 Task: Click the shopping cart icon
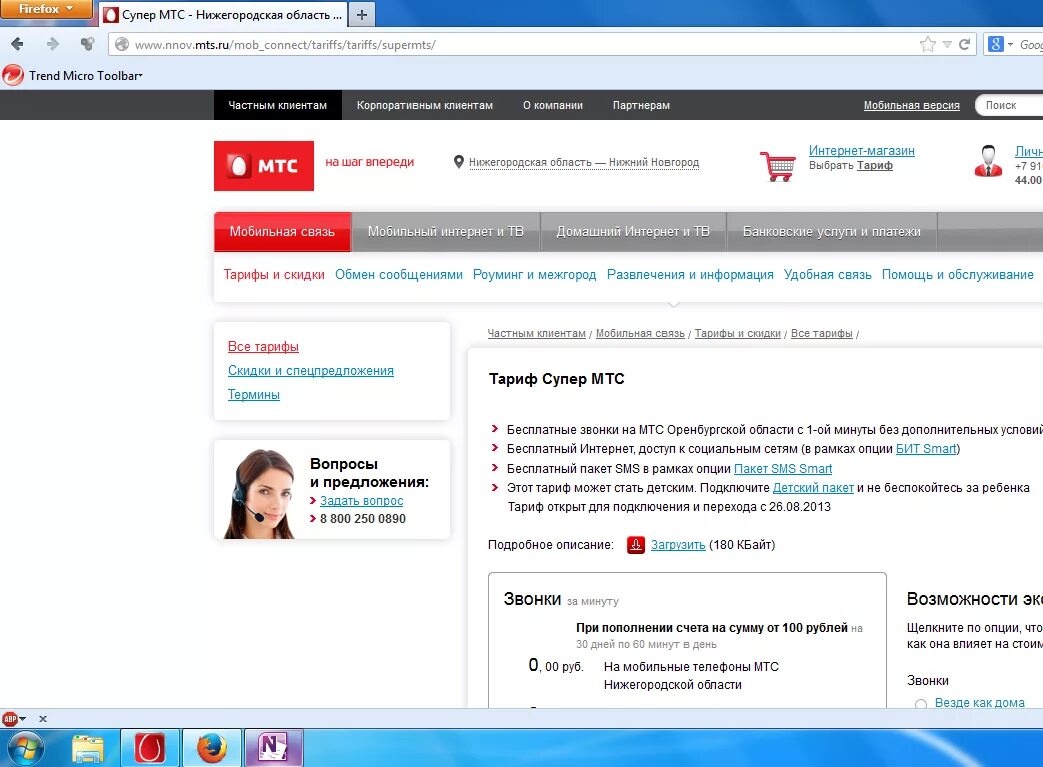(778, 166)
